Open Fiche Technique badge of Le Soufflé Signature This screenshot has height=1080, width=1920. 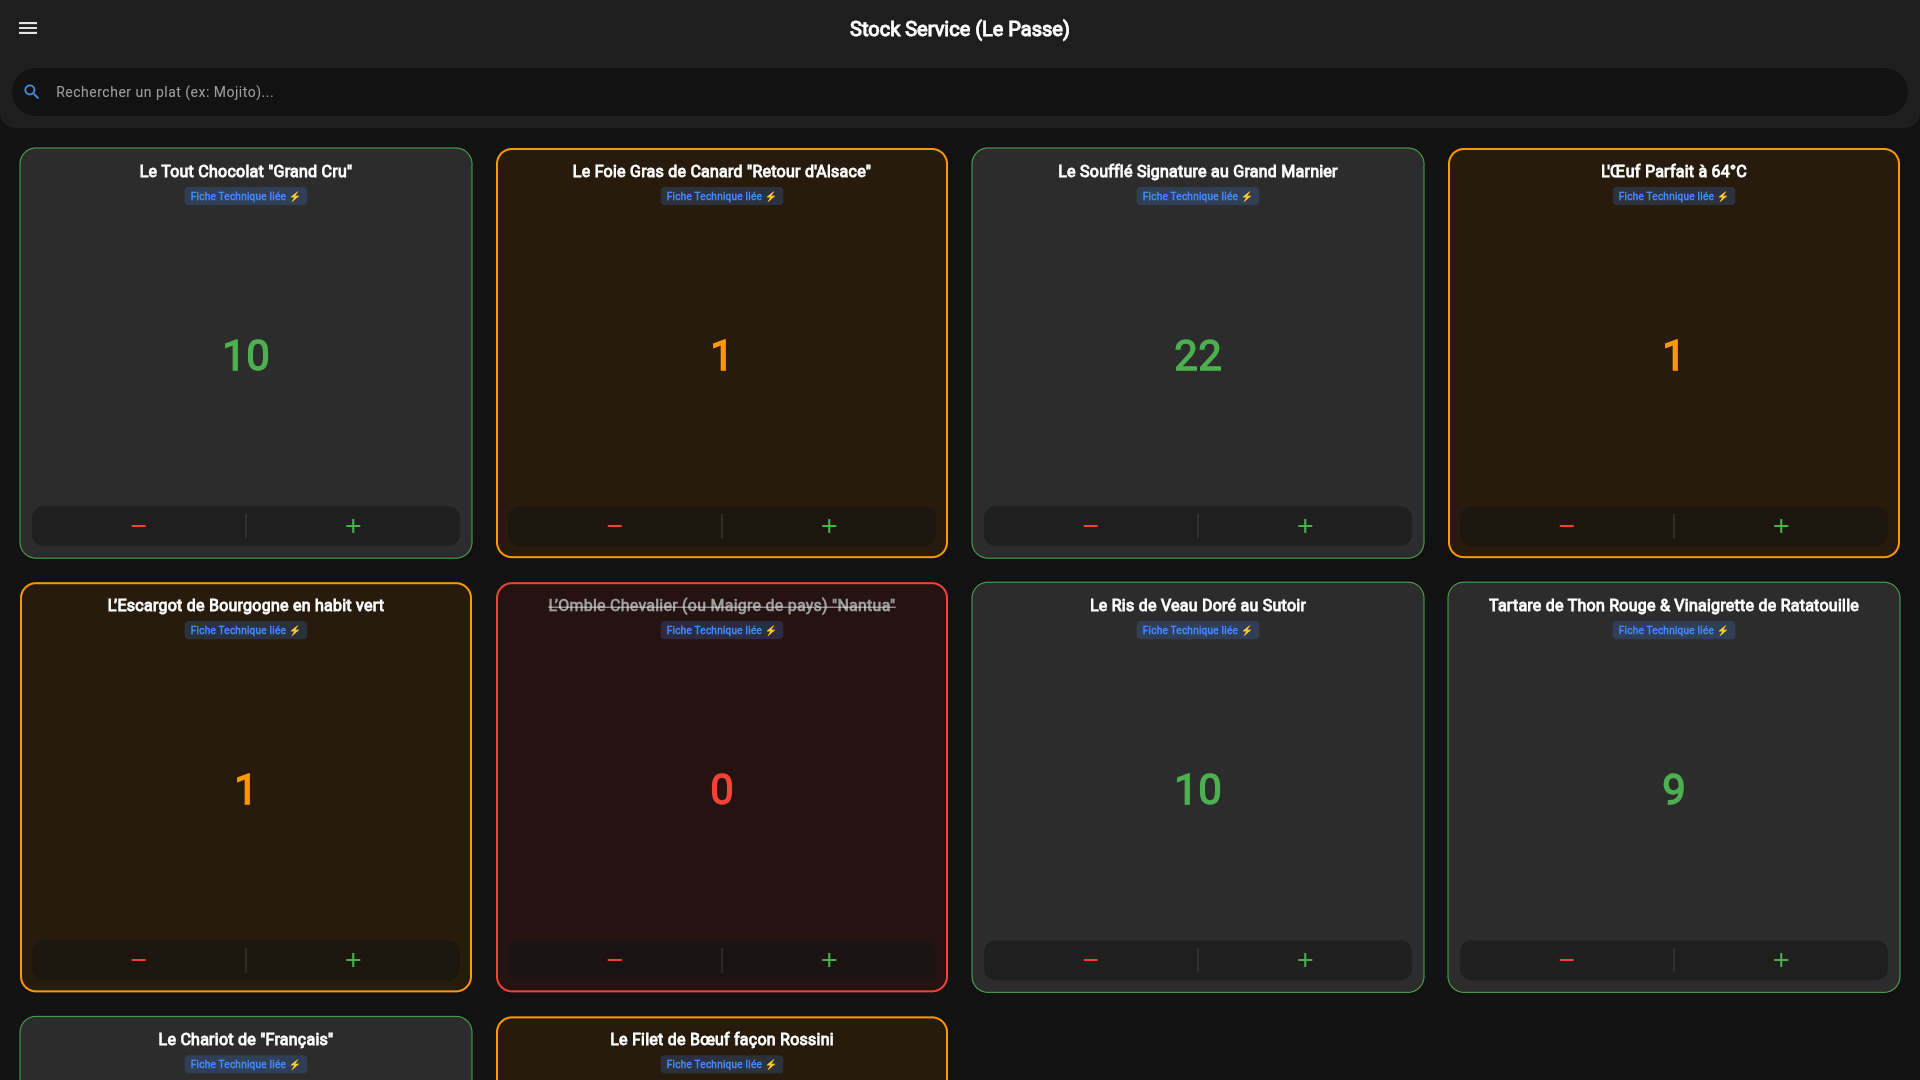[x=1198, y=197]
